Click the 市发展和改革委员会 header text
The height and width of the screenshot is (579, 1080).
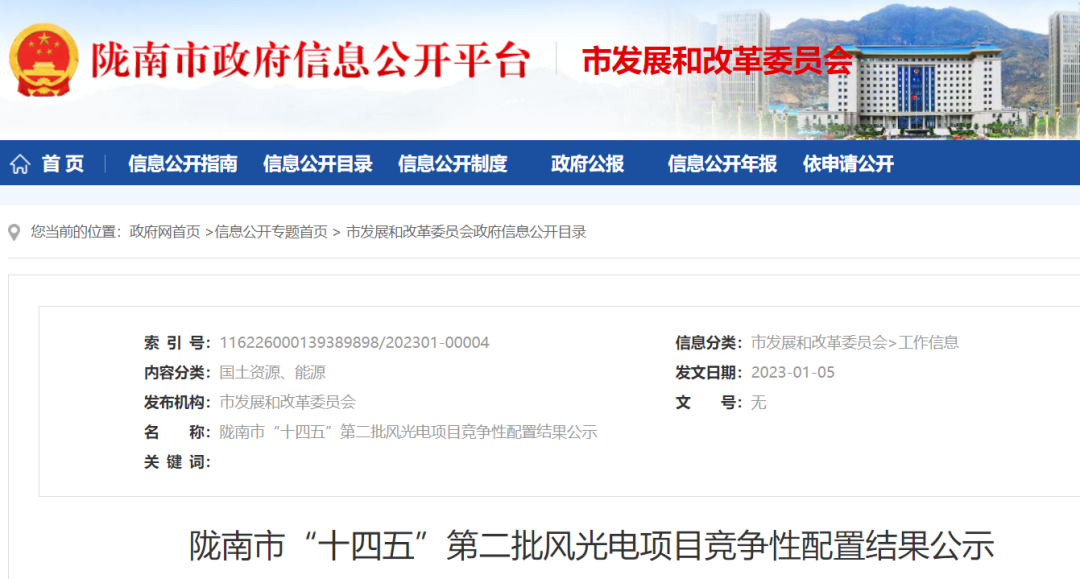pos(718,60)
